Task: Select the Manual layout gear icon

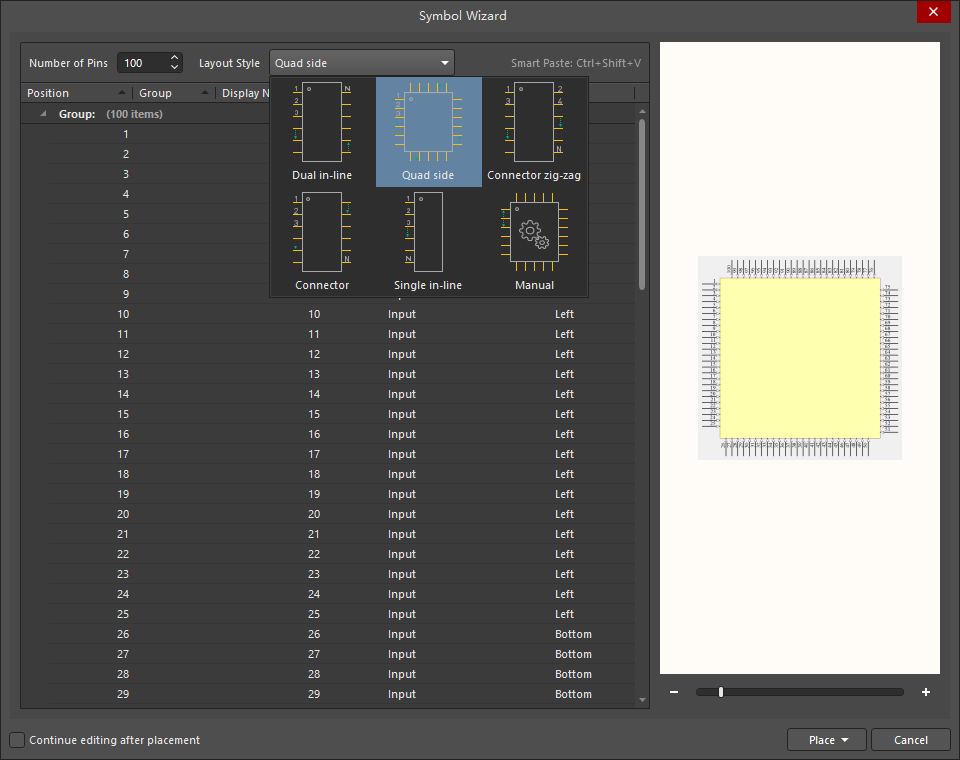Action: [x=534, y=232]
